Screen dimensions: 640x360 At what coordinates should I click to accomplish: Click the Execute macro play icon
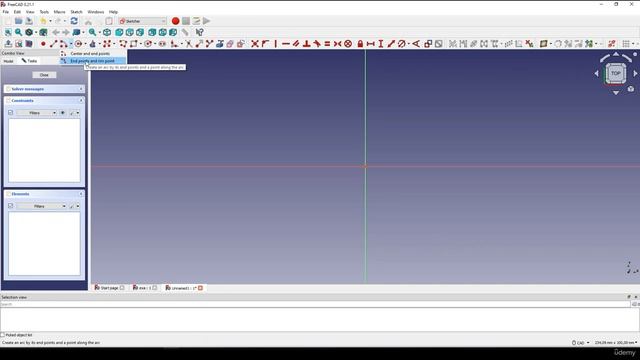coord(207,21)
